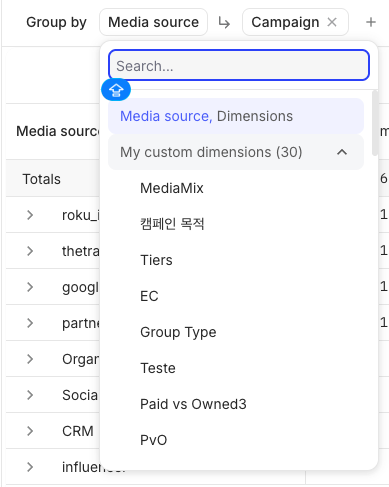389x487 pixels.
Task: Click the dropdown list scrollbar
Action: [x=375, y=123]
